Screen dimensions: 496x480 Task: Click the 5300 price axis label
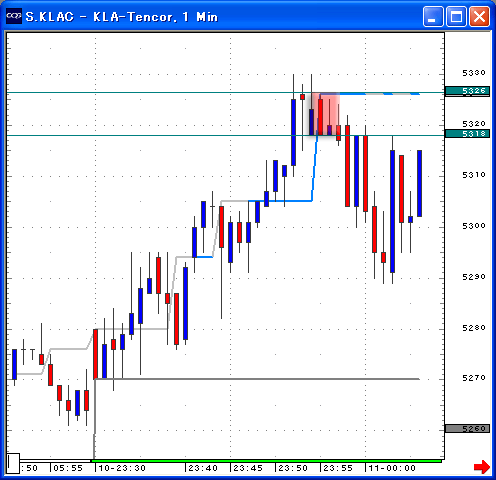(474, 226)
